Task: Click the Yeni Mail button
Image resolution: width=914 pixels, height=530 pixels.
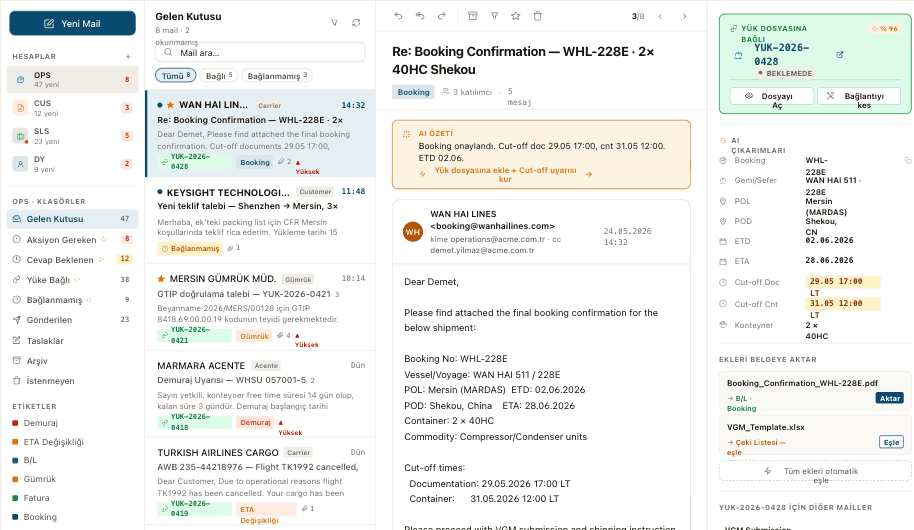Action: pyautogui.click(x=72, y=23)
